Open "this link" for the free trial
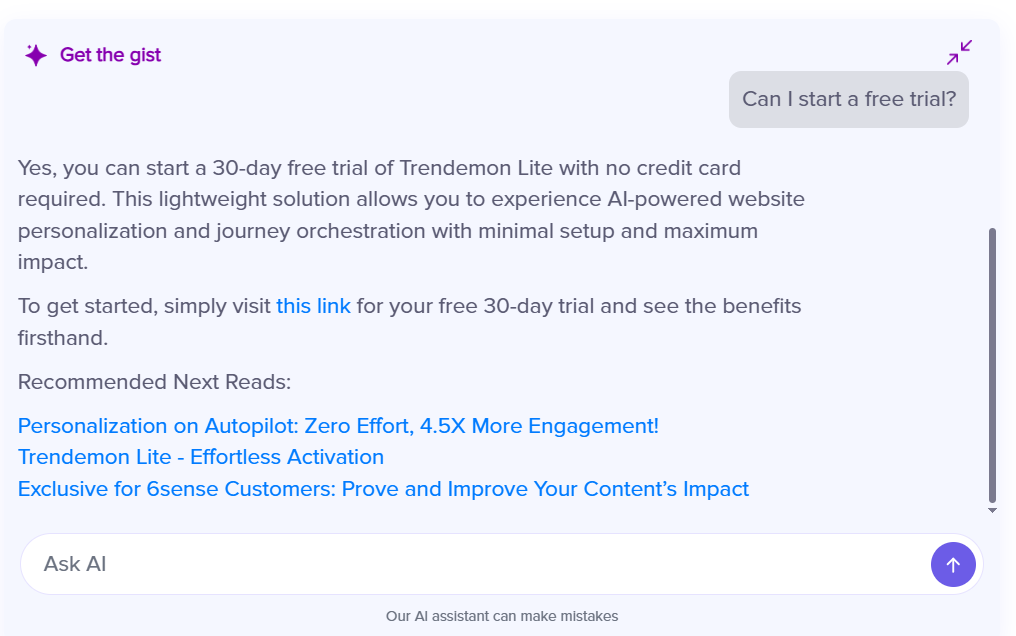The height and width of the screenshot is (636, 1016). coord(313,306)
